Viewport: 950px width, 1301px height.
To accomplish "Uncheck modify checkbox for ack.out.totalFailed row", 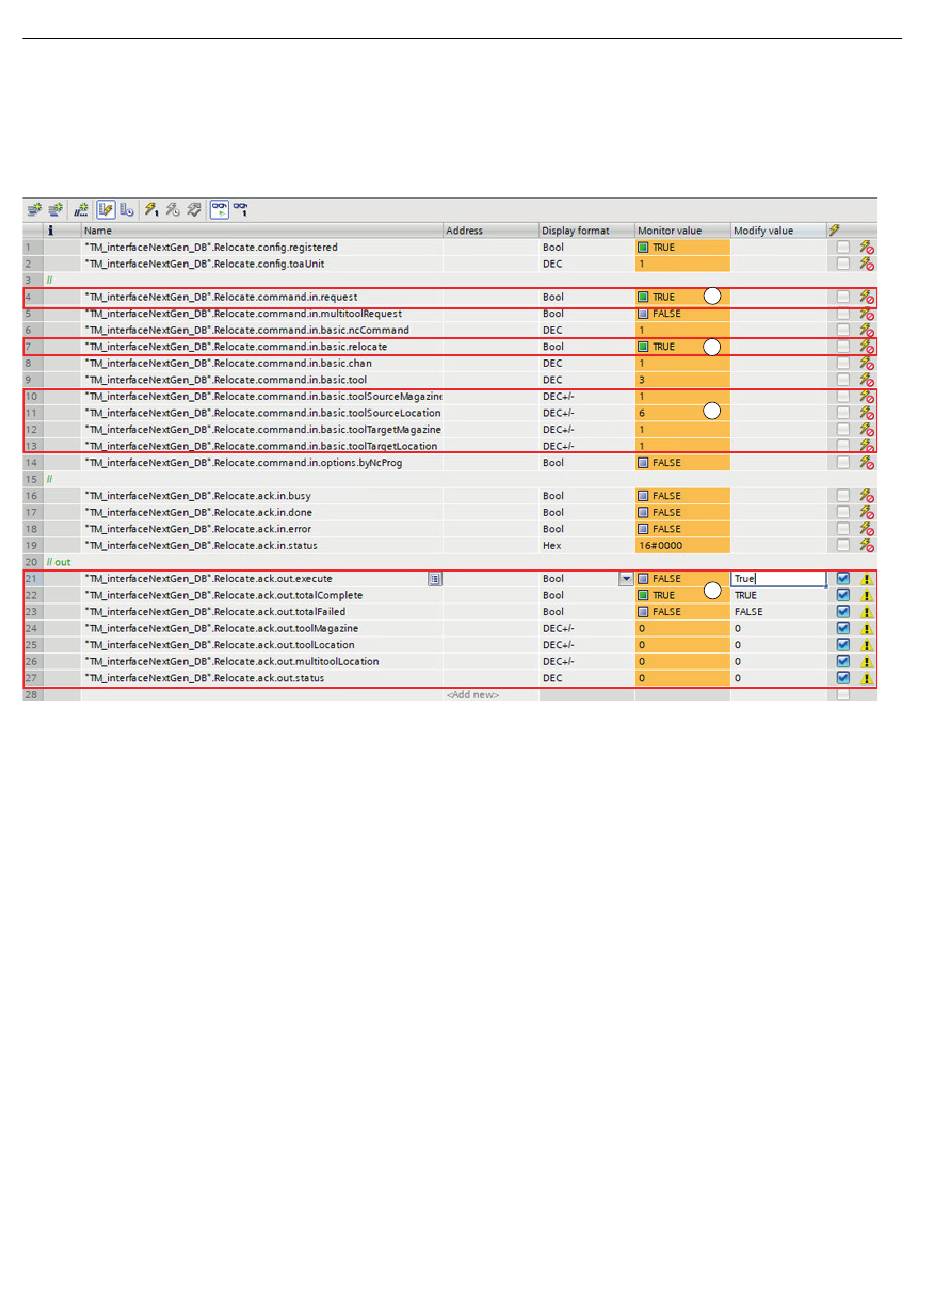I will 843,612.
